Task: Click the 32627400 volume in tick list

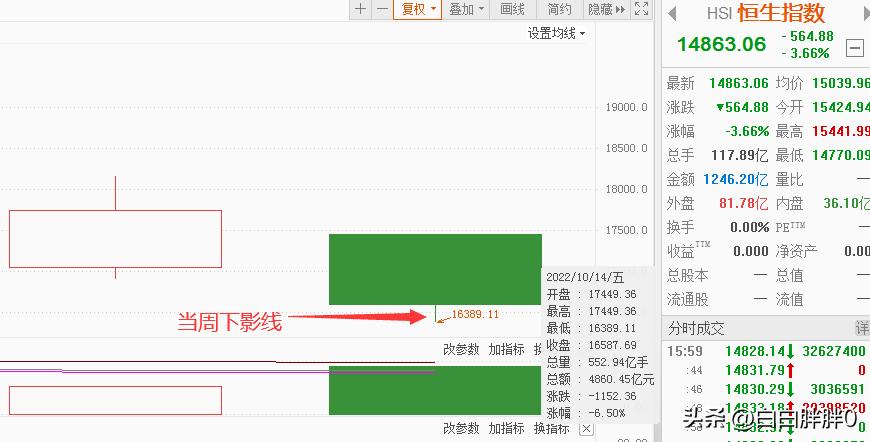Action: tap(834, 351)
